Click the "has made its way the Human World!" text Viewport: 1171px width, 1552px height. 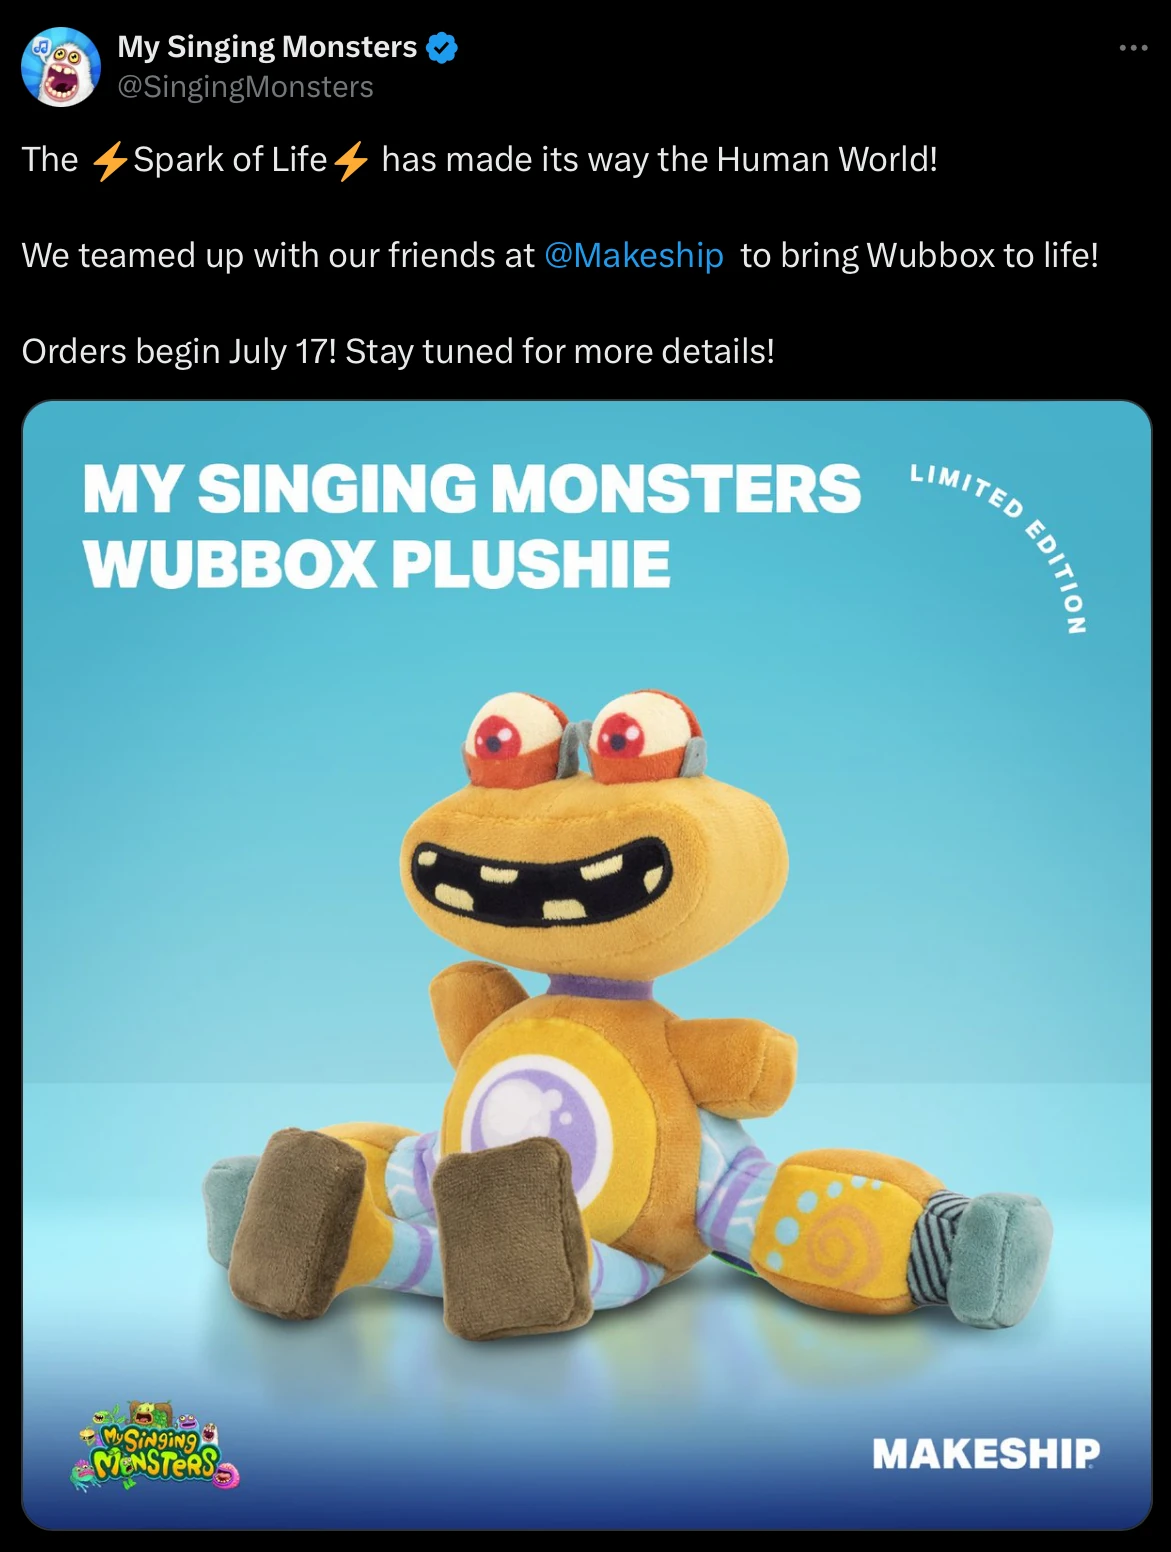[660, 160]
